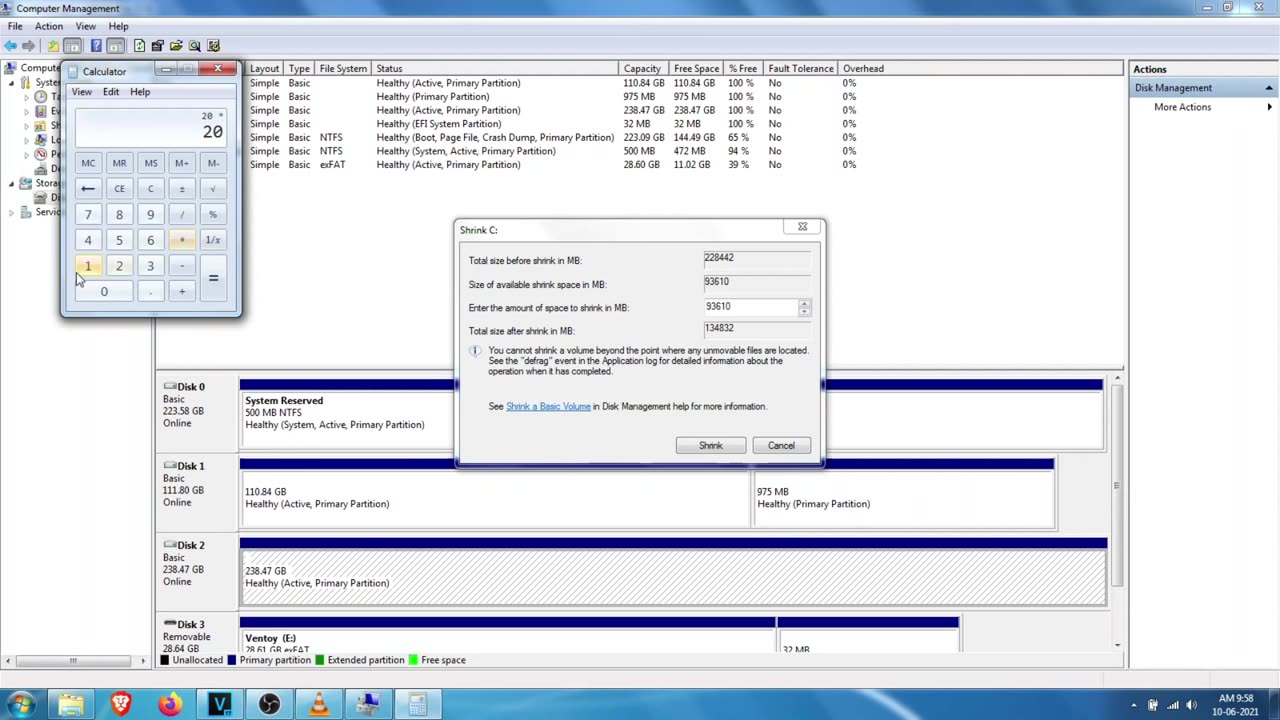This screenshot has height=720, width=1280.
Task: Sort by Capacity column header
Action: tap(643, 69)
